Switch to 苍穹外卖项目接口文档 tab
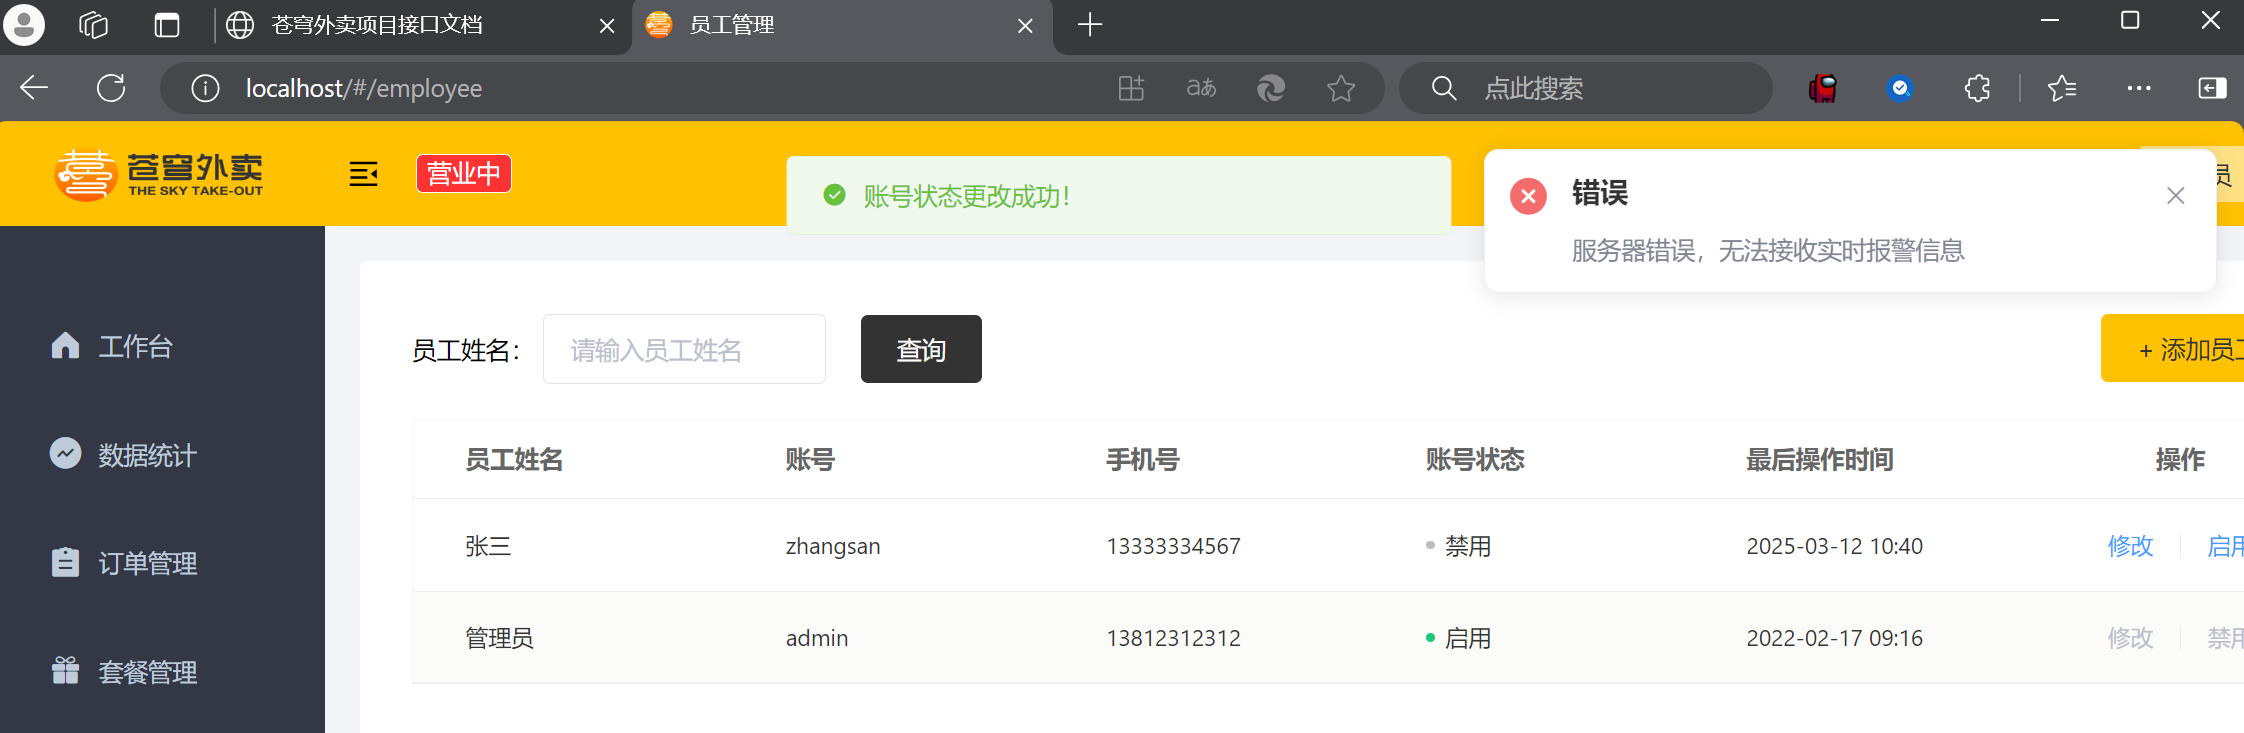The image size is (2244, 733). [x=378, y=25]
